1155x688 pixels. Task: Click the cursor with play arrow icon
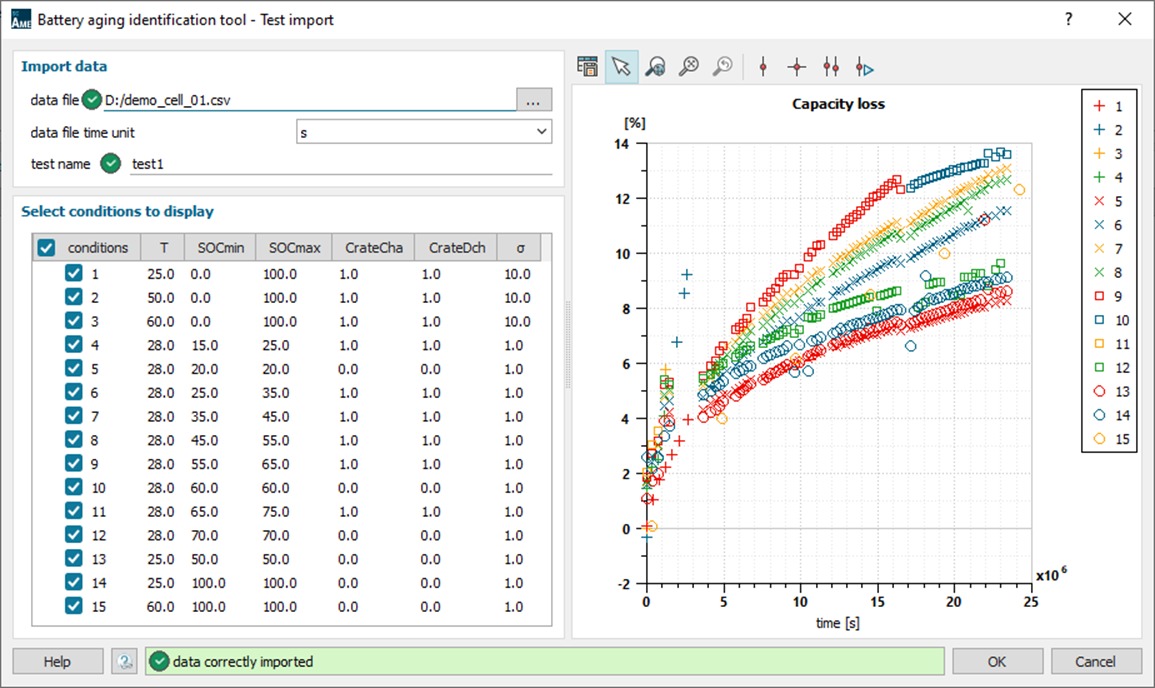coord(864,67)
